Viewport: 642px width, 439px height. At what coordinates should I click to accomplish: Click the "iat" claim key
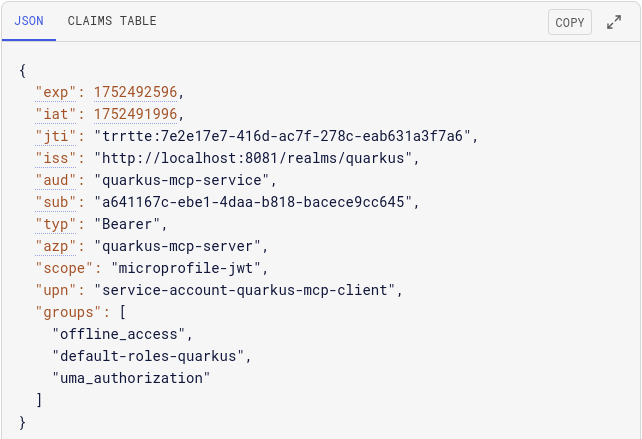pyautogui.click(x=56, y=114)
